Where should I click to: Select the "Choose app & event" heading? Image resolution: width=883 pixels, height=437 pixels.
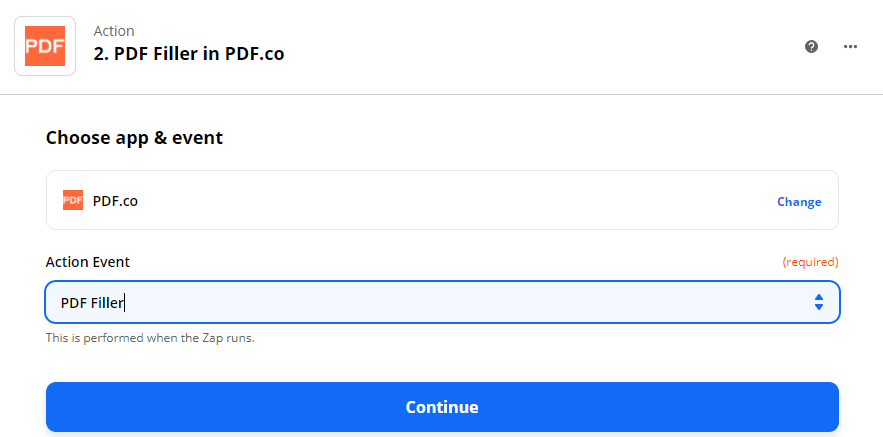point(134,137)
